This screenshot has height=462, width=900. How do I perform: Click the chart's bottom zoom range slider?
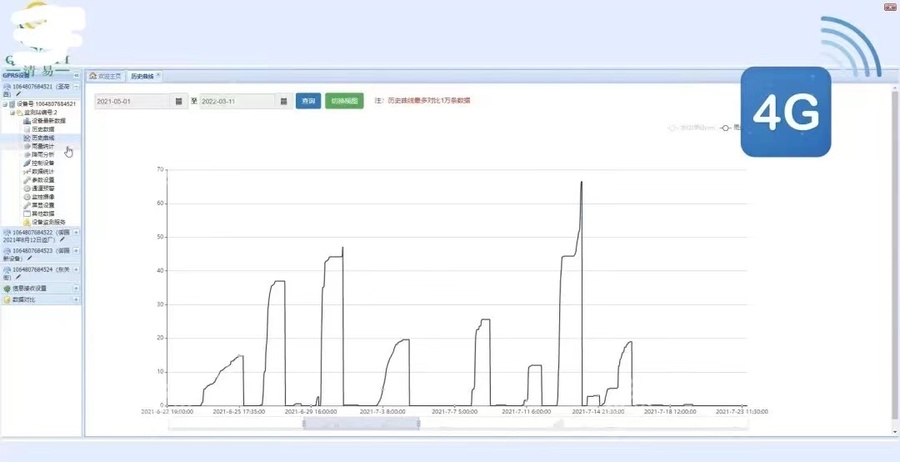coord(360,424)
